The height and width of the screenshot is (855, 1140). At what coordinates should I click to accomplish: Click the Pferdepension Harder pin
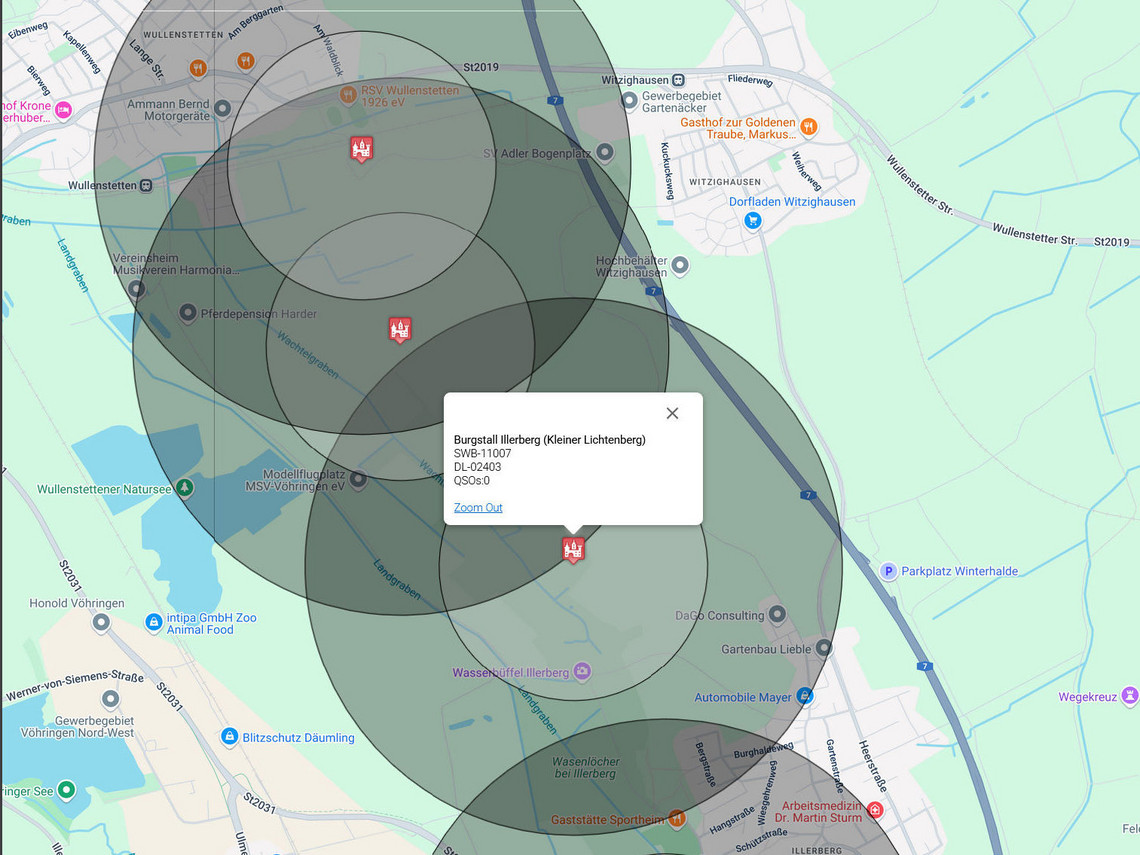pyautogui.click(x=188, y=313)
